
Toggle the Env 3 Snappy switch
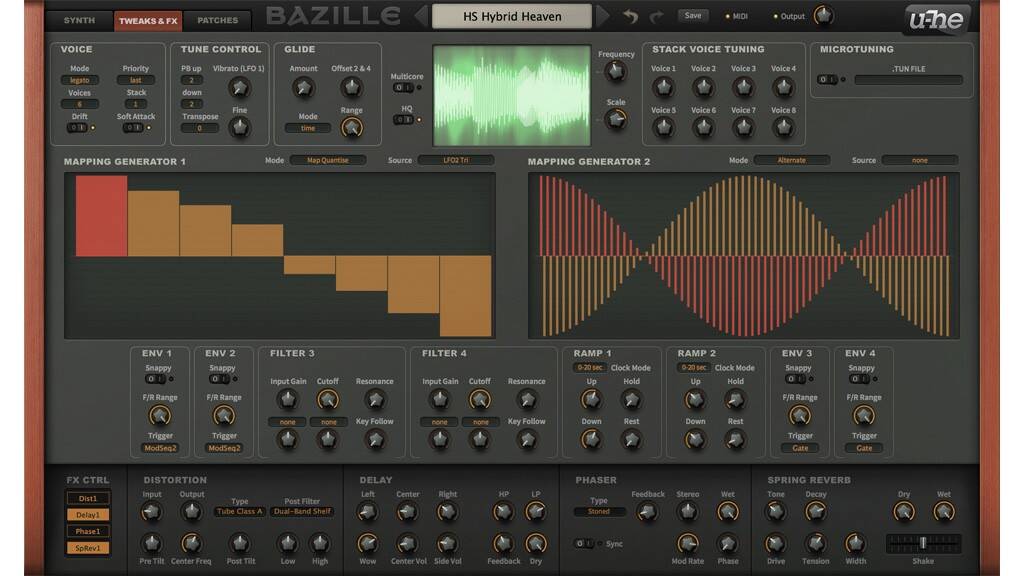[x=795, y=379]
